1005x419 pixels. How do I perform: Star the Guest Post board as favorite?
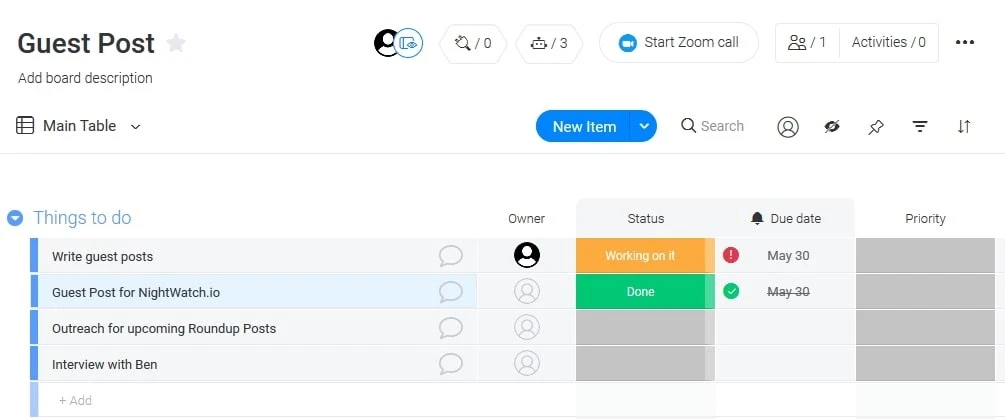[176, 43]
